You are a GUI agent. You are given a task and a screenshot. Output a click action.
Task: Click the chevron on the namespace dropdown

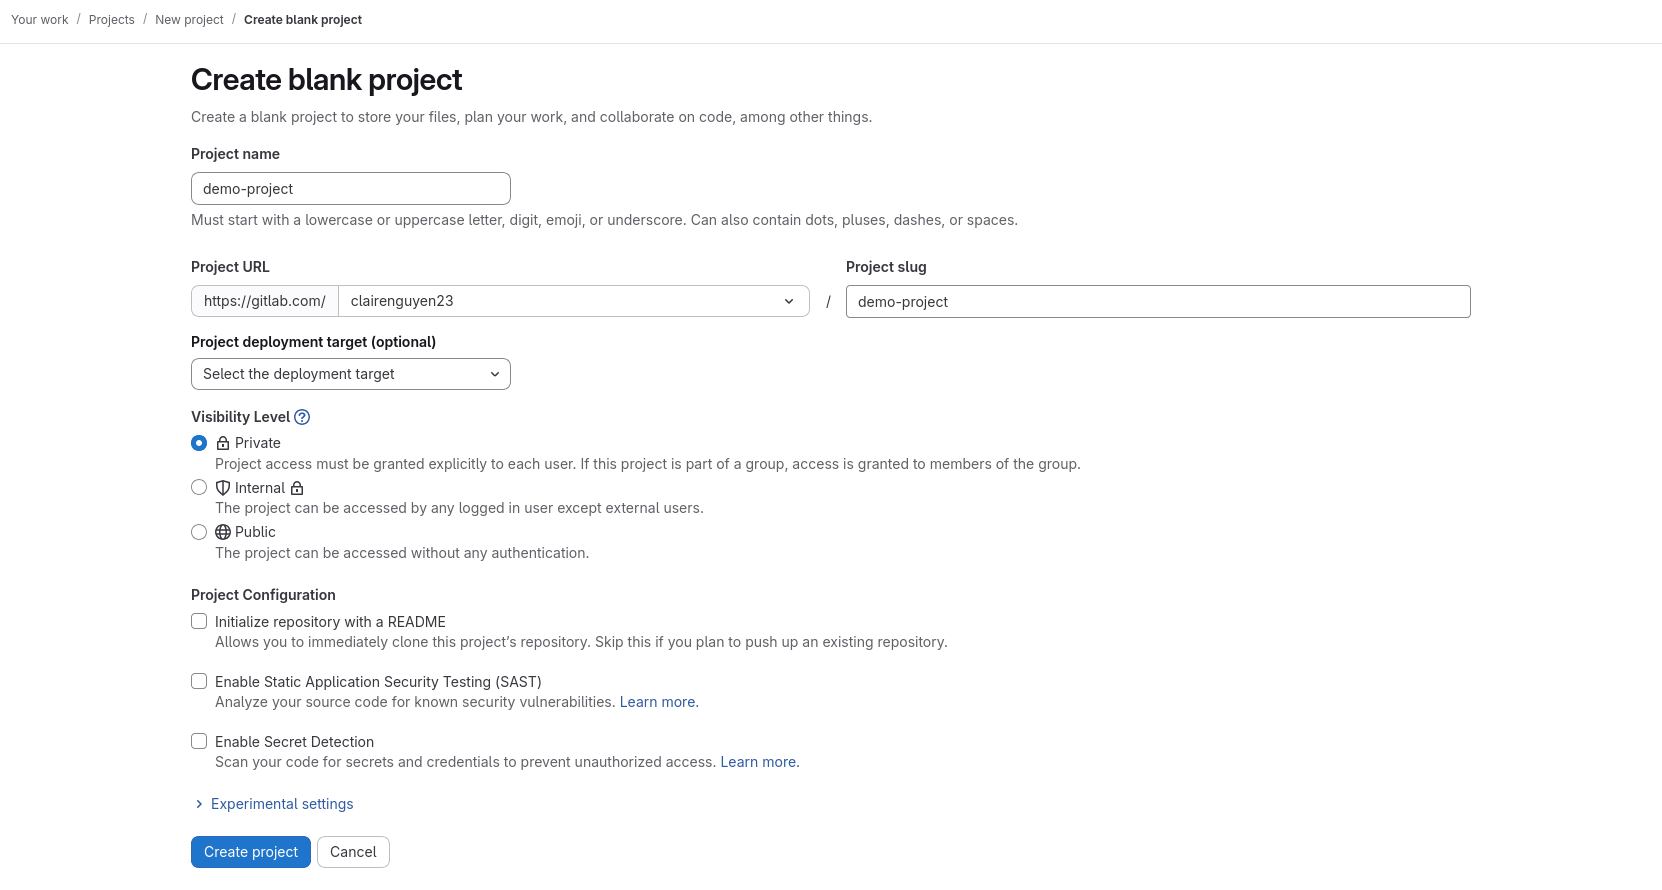point(789,301)
